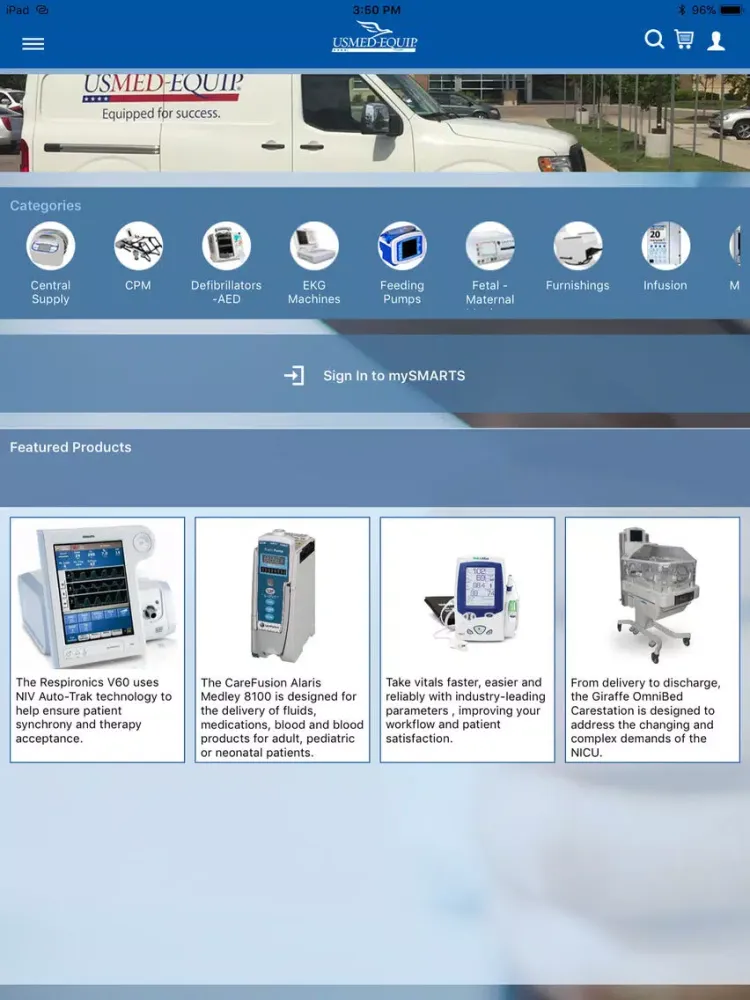This screenshot has width=750, height=1000.
Task: Tap the Bluetooth status icon
Action: point(681,10)
